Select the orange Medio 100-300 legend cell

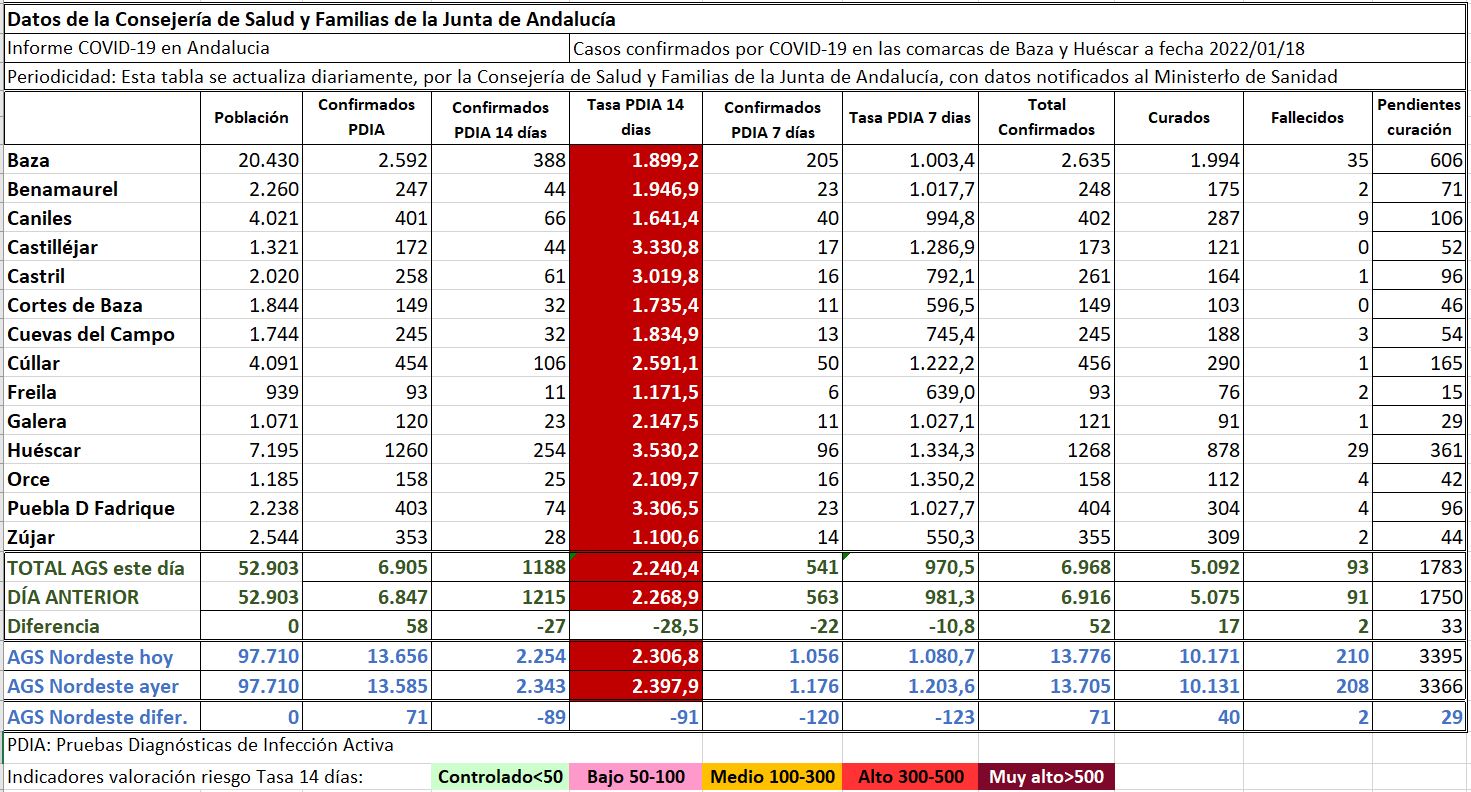point(772,777)
